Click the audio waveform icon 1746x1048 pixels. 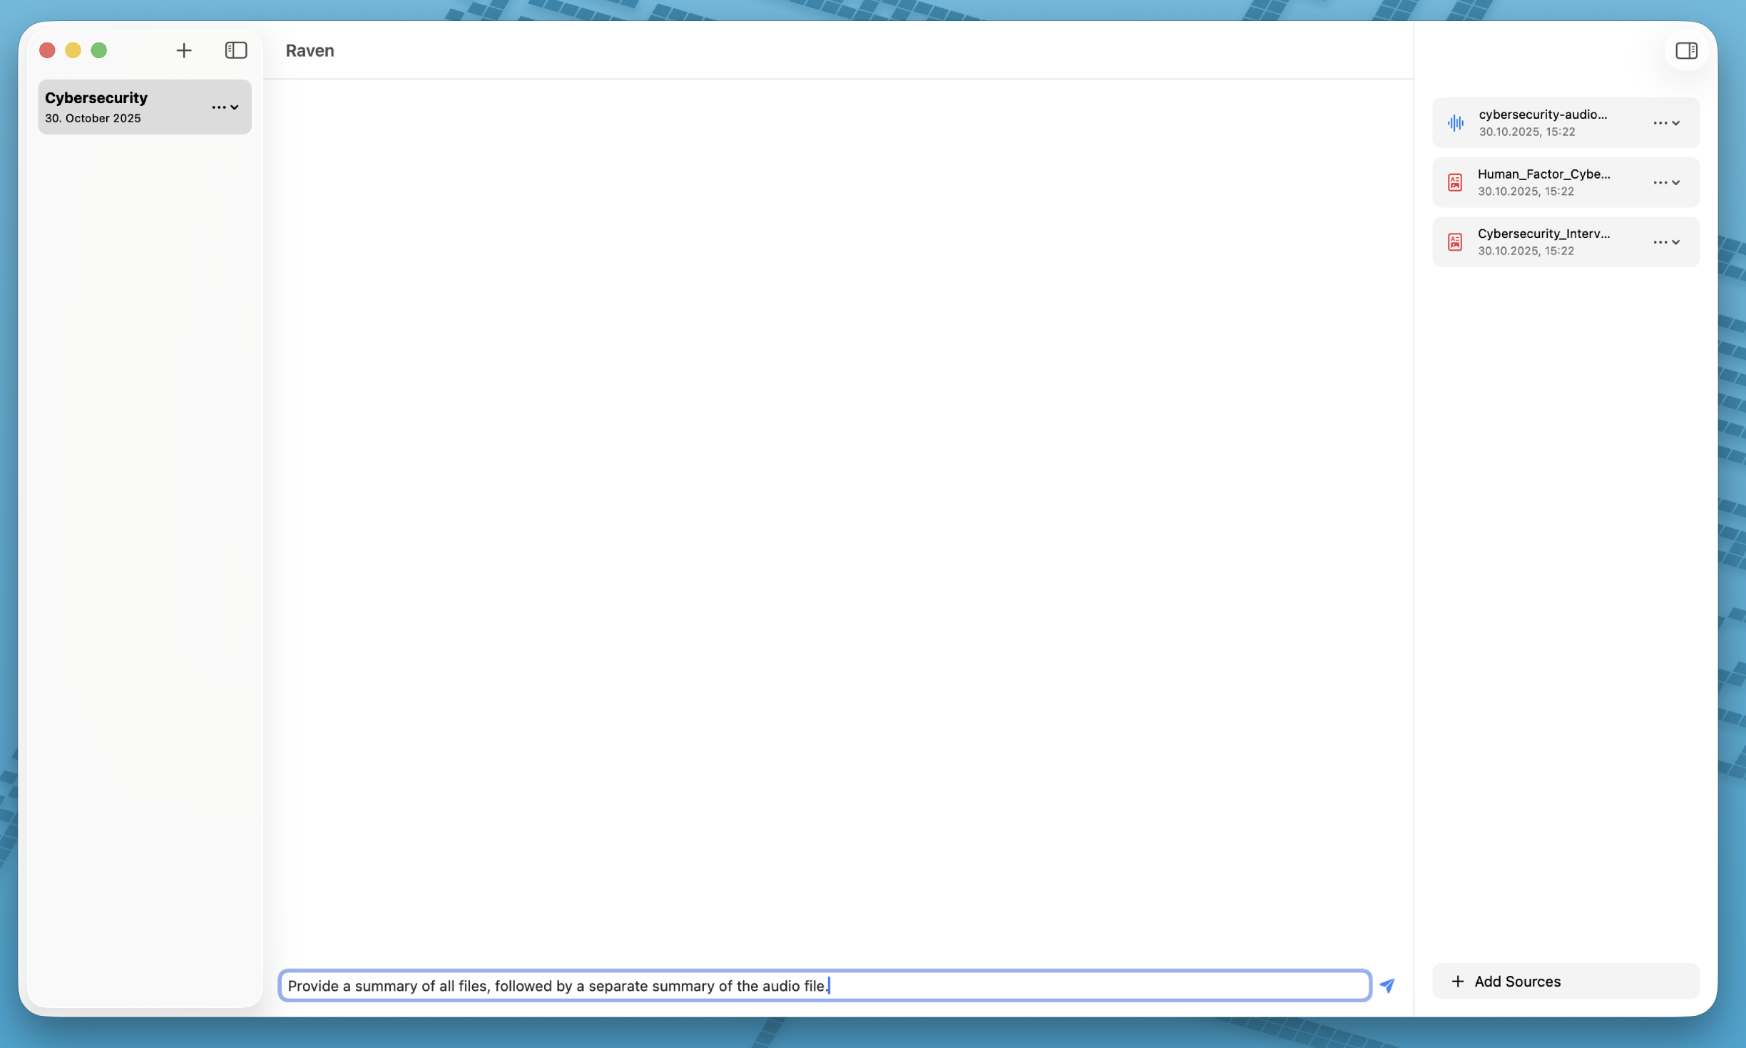[1456, 123]
